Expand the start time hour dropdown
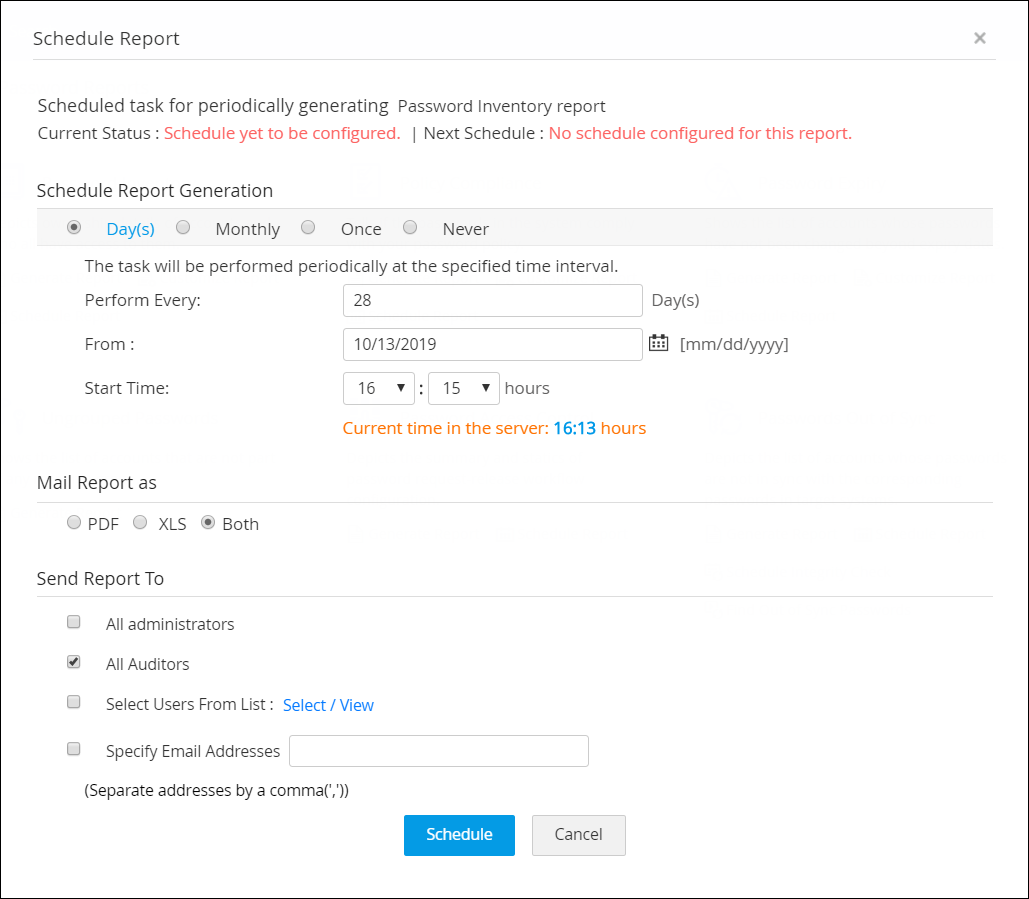Viewport: 1029px width, 899px height. point(379,388)
